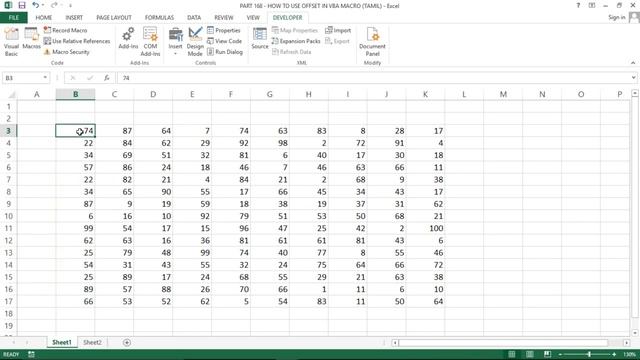Switch to the FORMULAS tab
Screen dimensions: 640x360
(159, 18)
